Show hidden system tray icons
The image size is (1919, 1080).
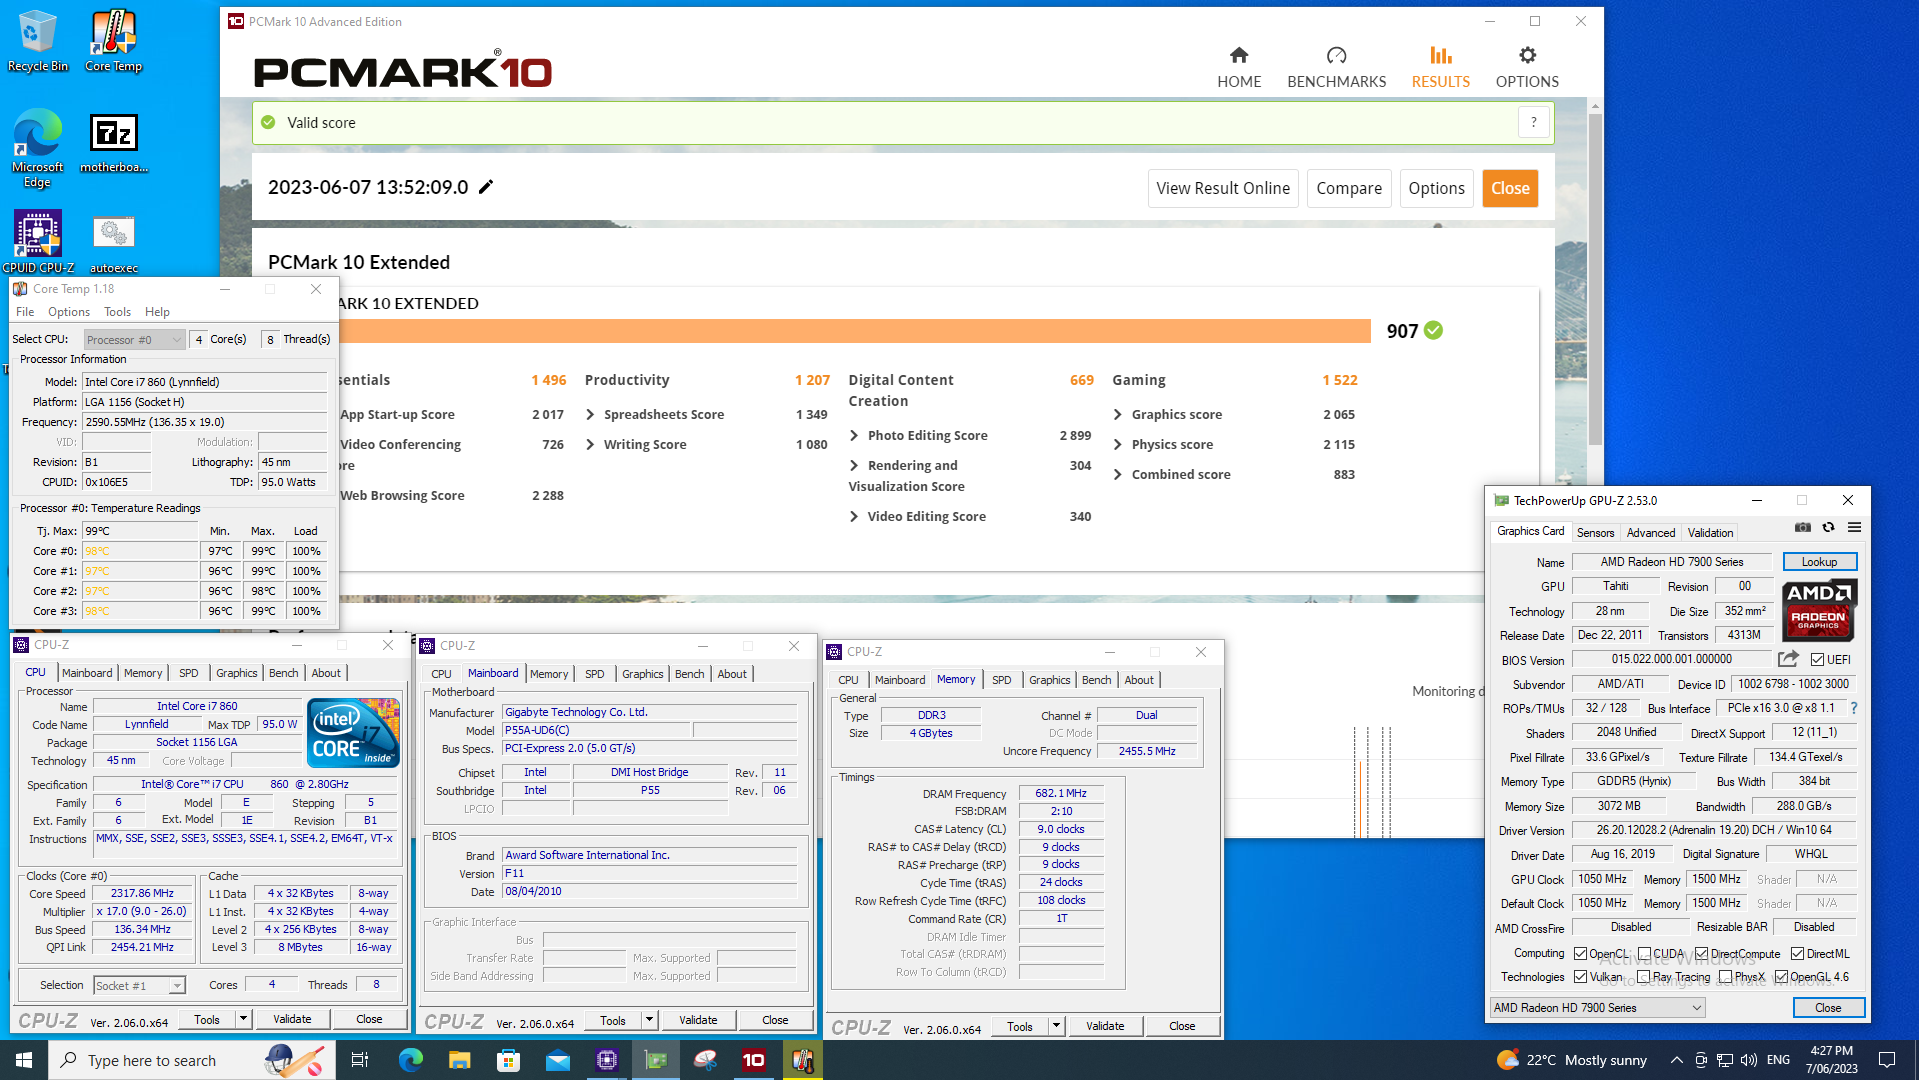1676,1060
